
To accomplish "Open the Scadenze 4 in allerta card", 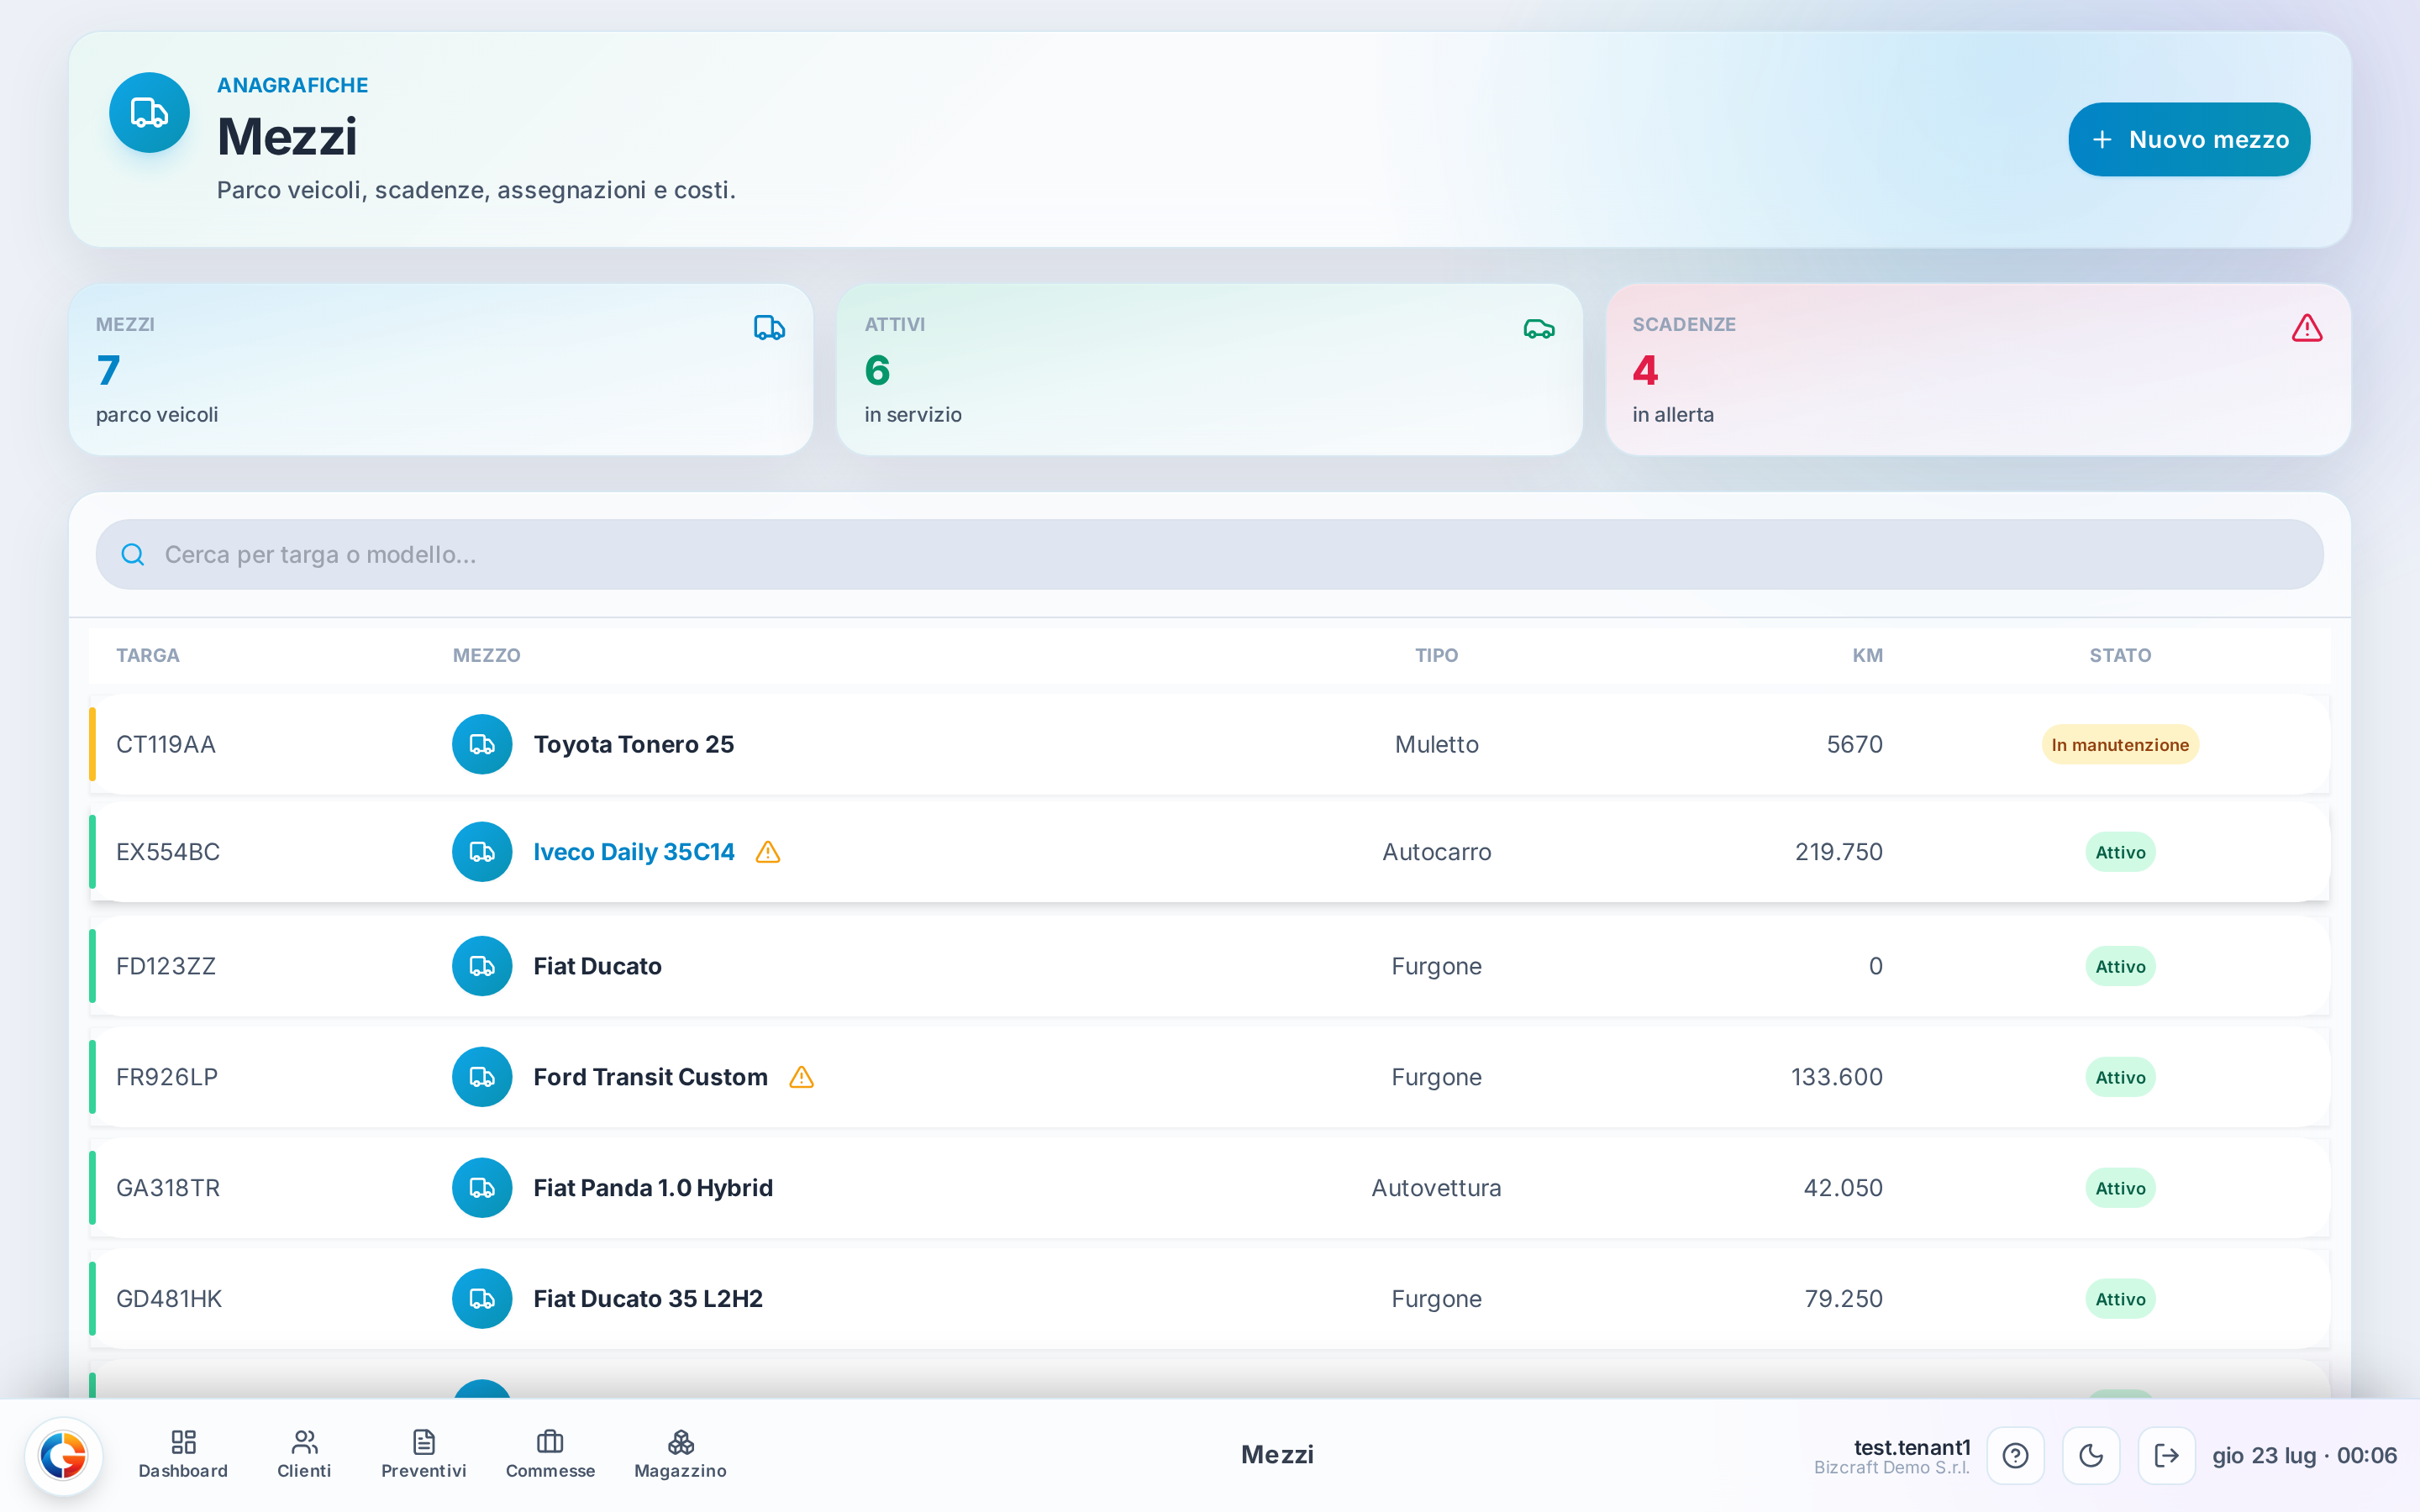I will coord(1978,369).
